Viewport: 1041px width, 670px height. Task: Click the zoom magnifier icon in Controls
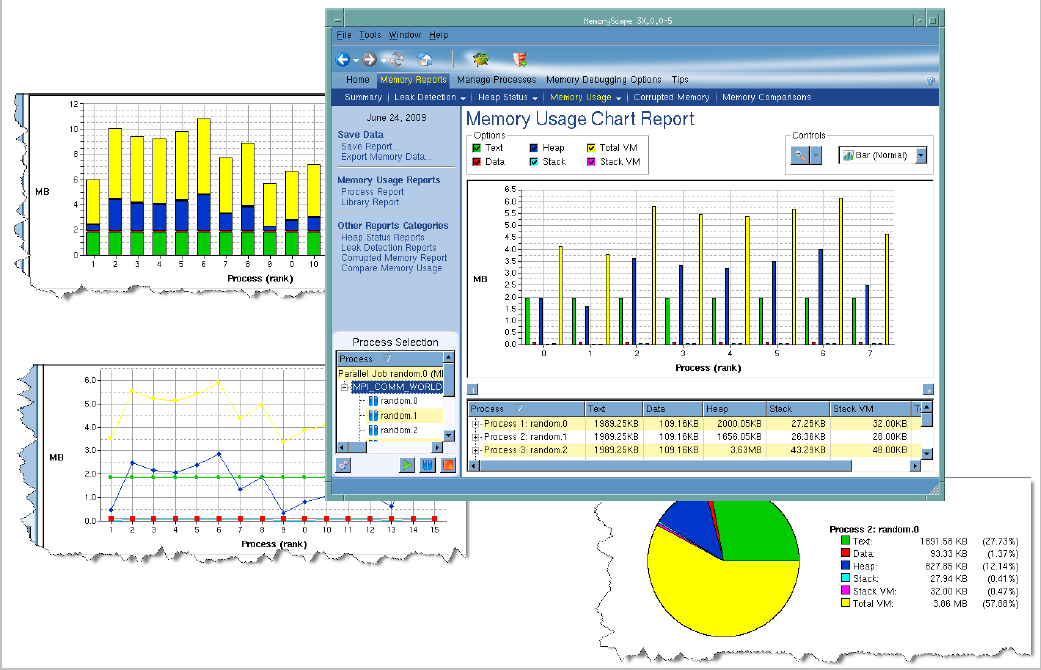(799, 155)
